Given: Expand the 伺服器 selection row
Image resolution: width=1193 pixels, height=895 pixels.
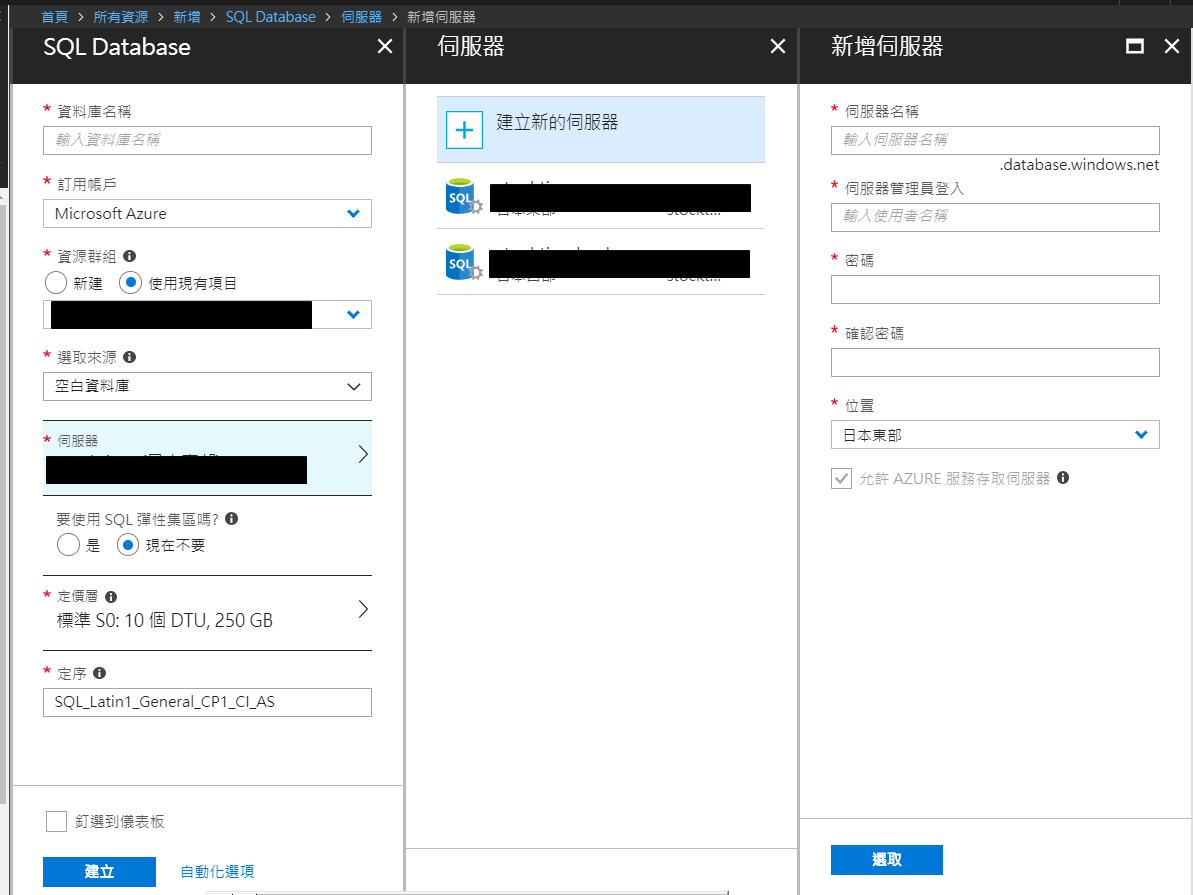Looking at the screenshot, I should pos(207,458).
